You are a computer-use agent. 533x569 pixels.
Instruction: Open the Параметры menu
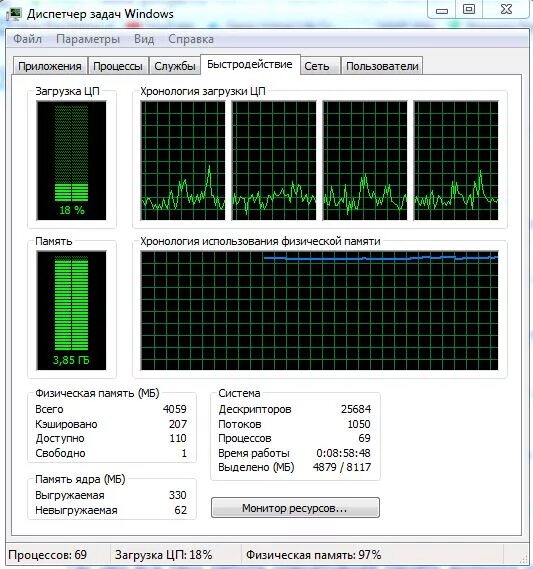coord(88,39)
